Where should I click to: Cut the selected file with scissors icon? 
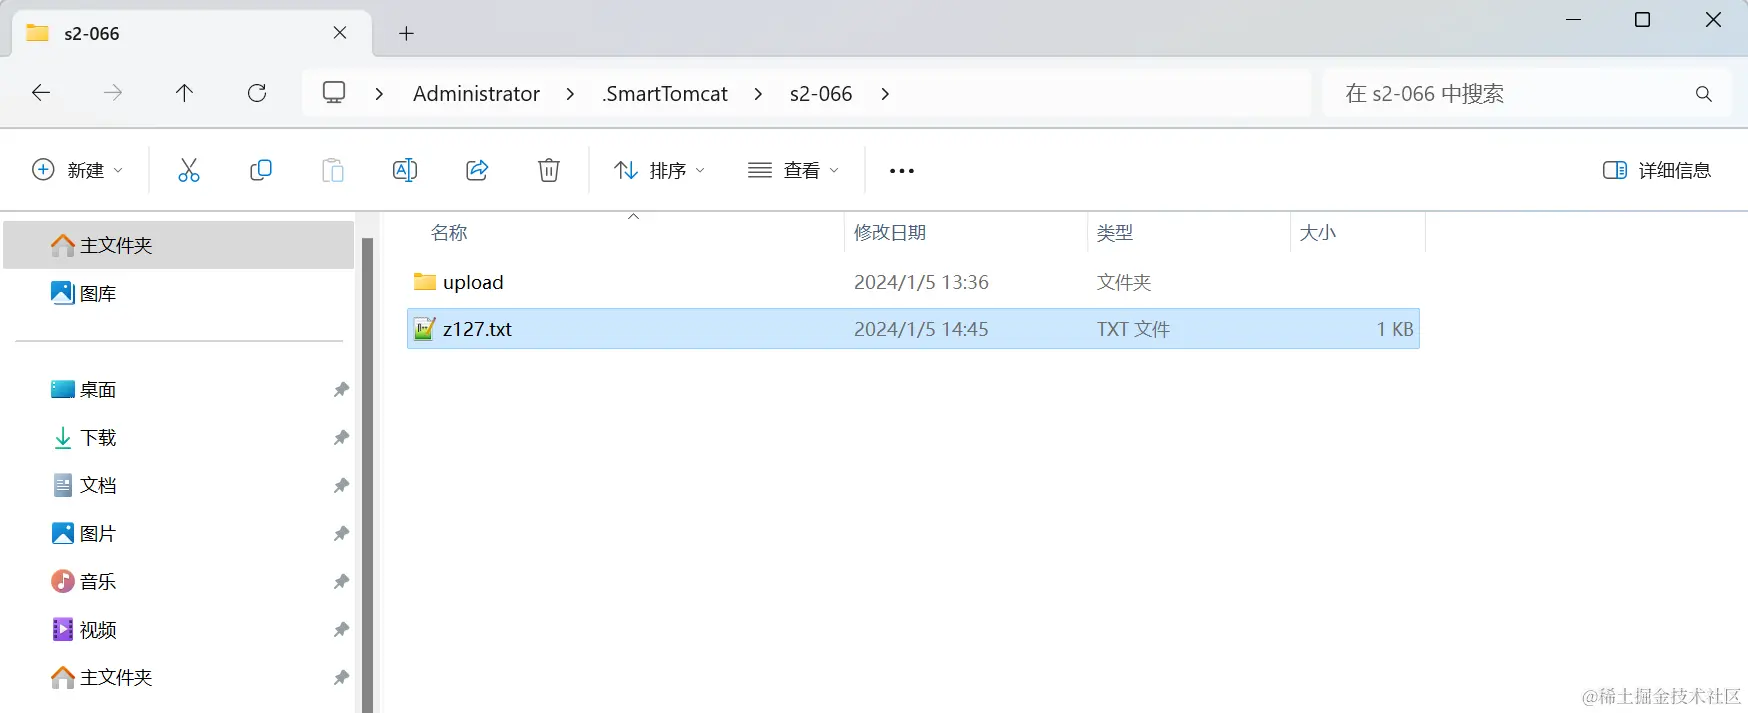click(x=189, y=170)
